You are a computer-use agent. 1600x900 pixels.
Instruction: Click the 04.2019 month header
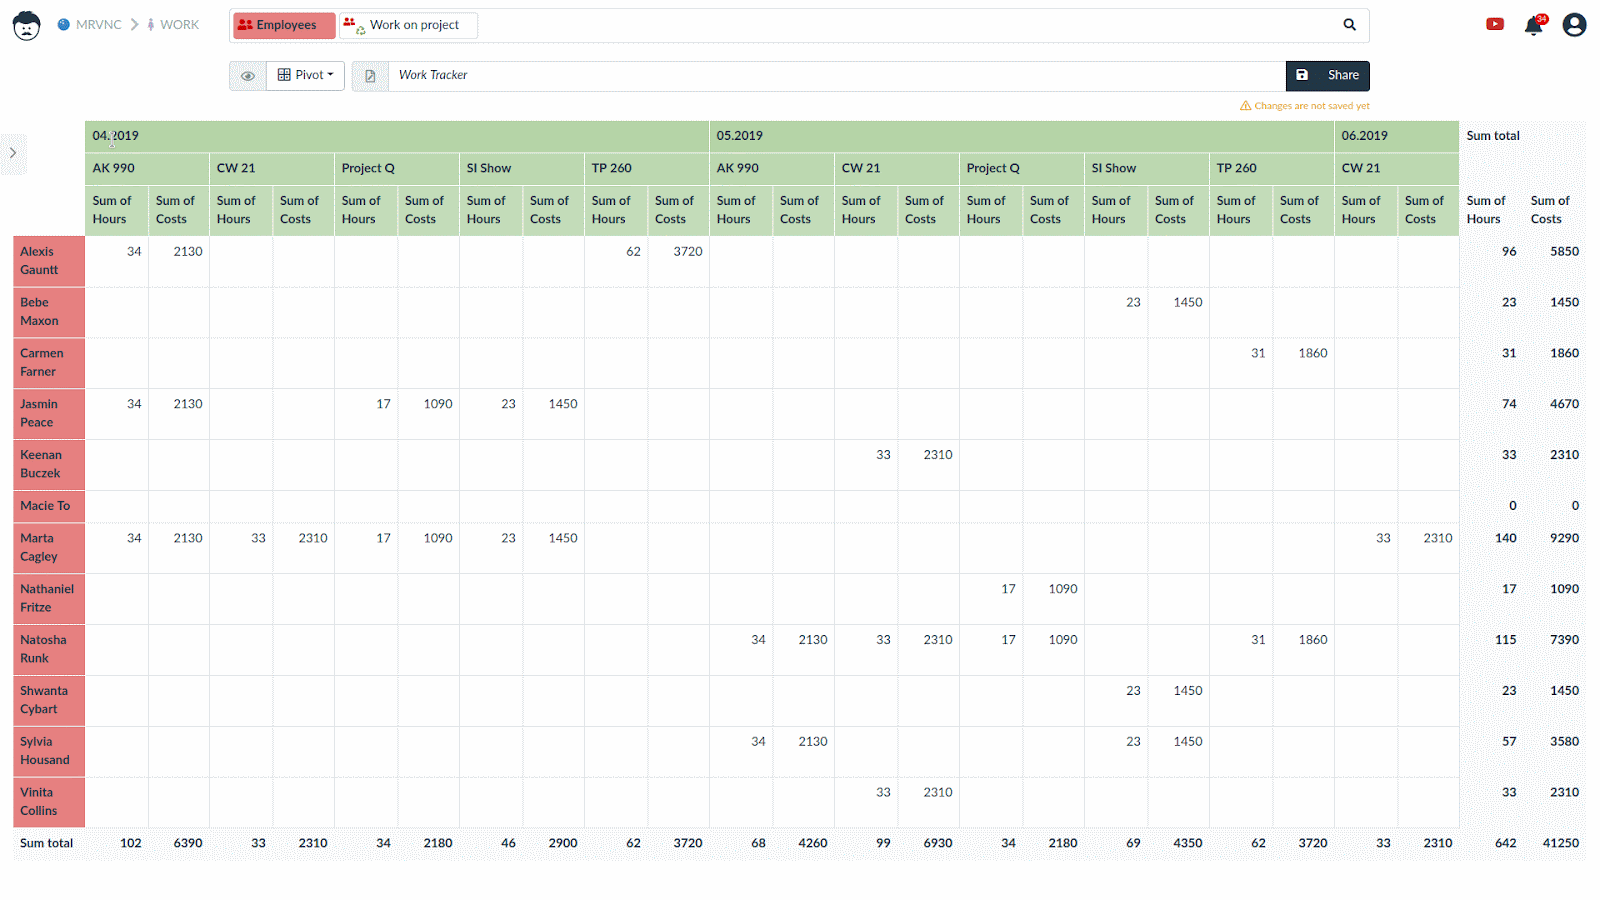(397, 136)
